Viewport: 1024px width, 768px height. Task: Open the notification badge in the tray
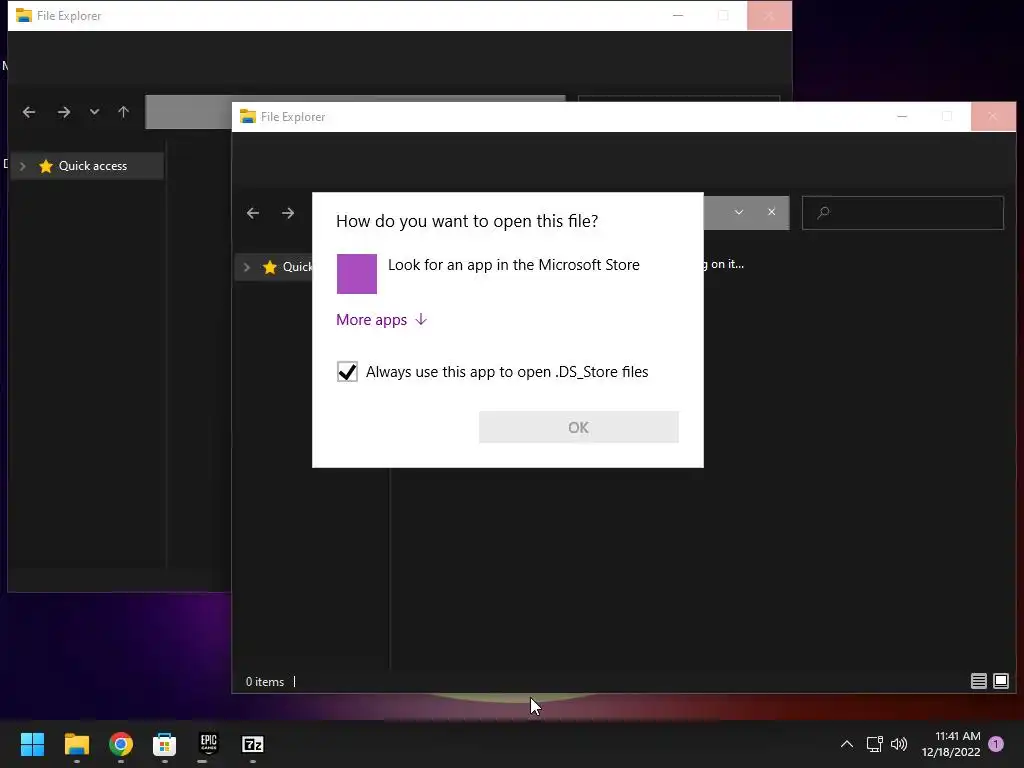point(996,744)
